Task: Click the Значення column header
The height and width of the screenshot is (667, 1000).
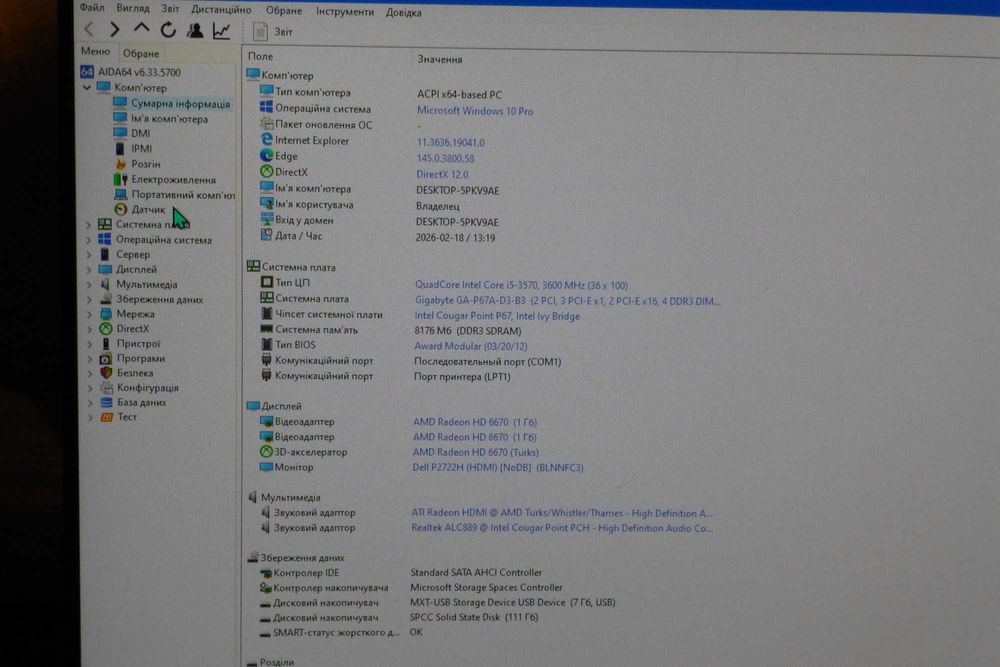Action: click(x=440, y=59)
